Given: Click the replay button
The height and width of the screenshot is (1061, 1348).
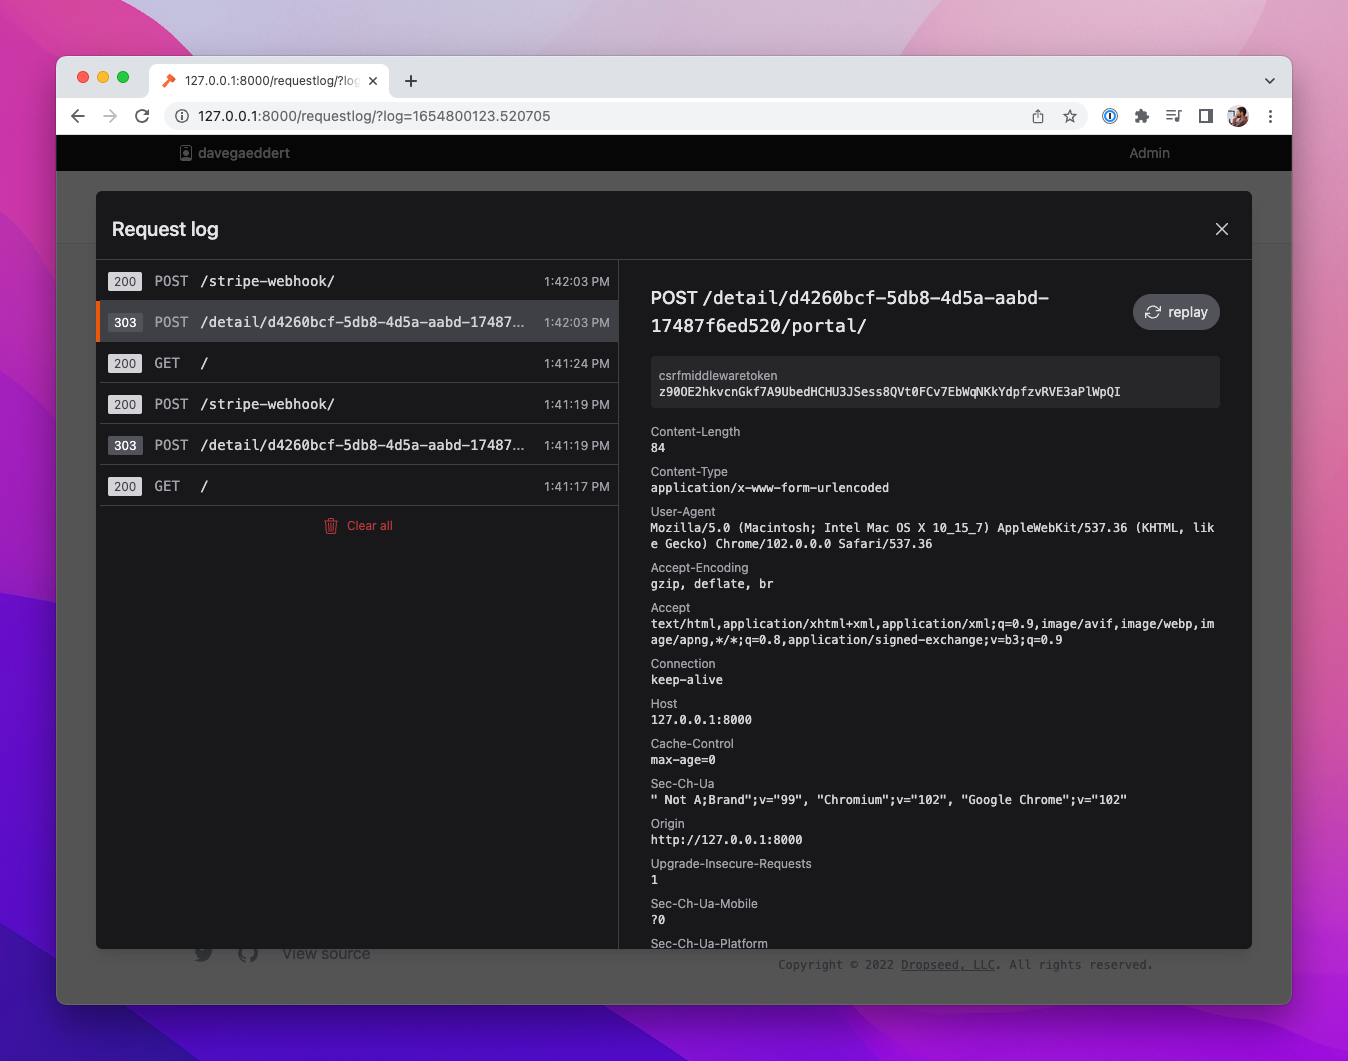Looking at the screenshot, I should coord(1176,312).
